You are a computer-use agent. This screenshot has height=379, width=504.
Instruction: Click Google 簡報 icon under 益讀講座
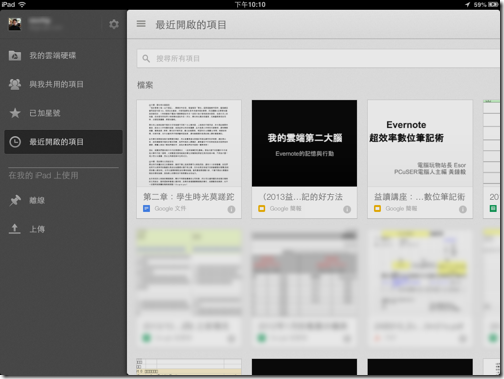coord(377,209)
